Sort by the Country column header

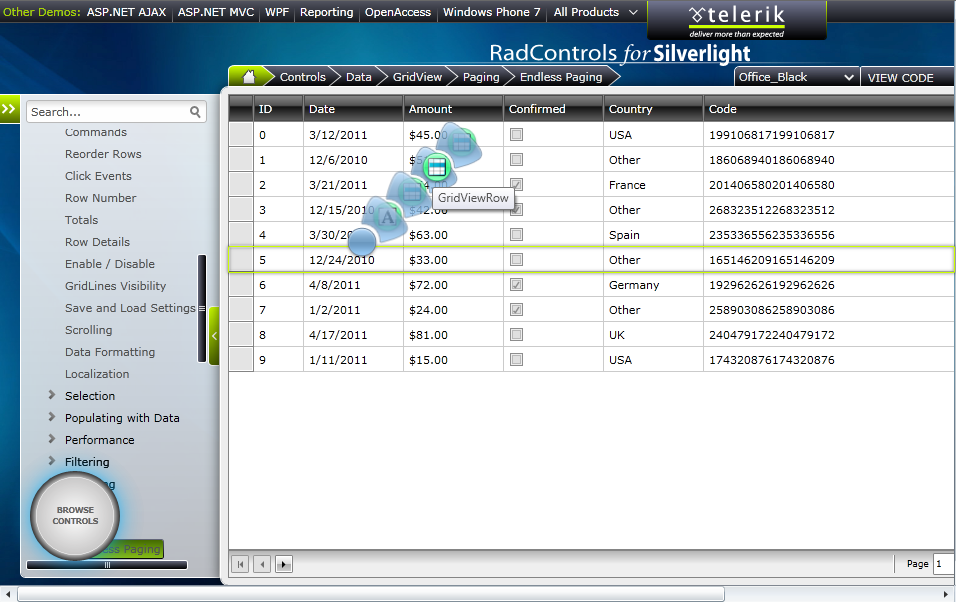(x=653, y=109)
